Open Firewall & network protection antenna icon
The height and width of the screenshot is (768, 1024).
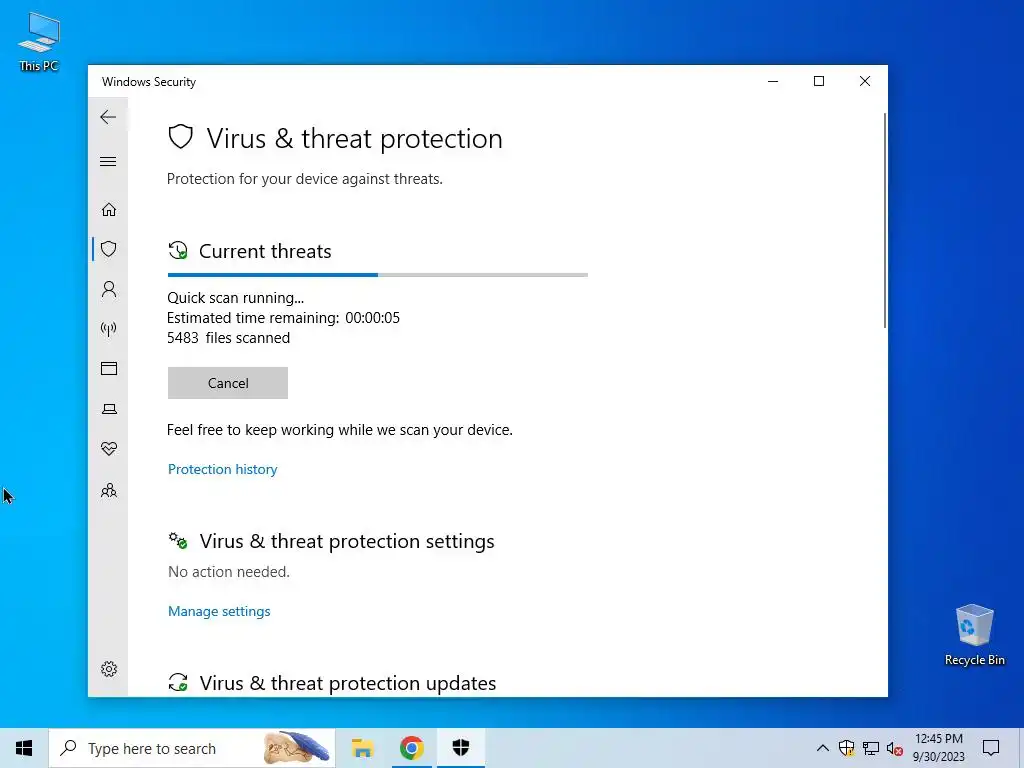[x=108, y=328]
